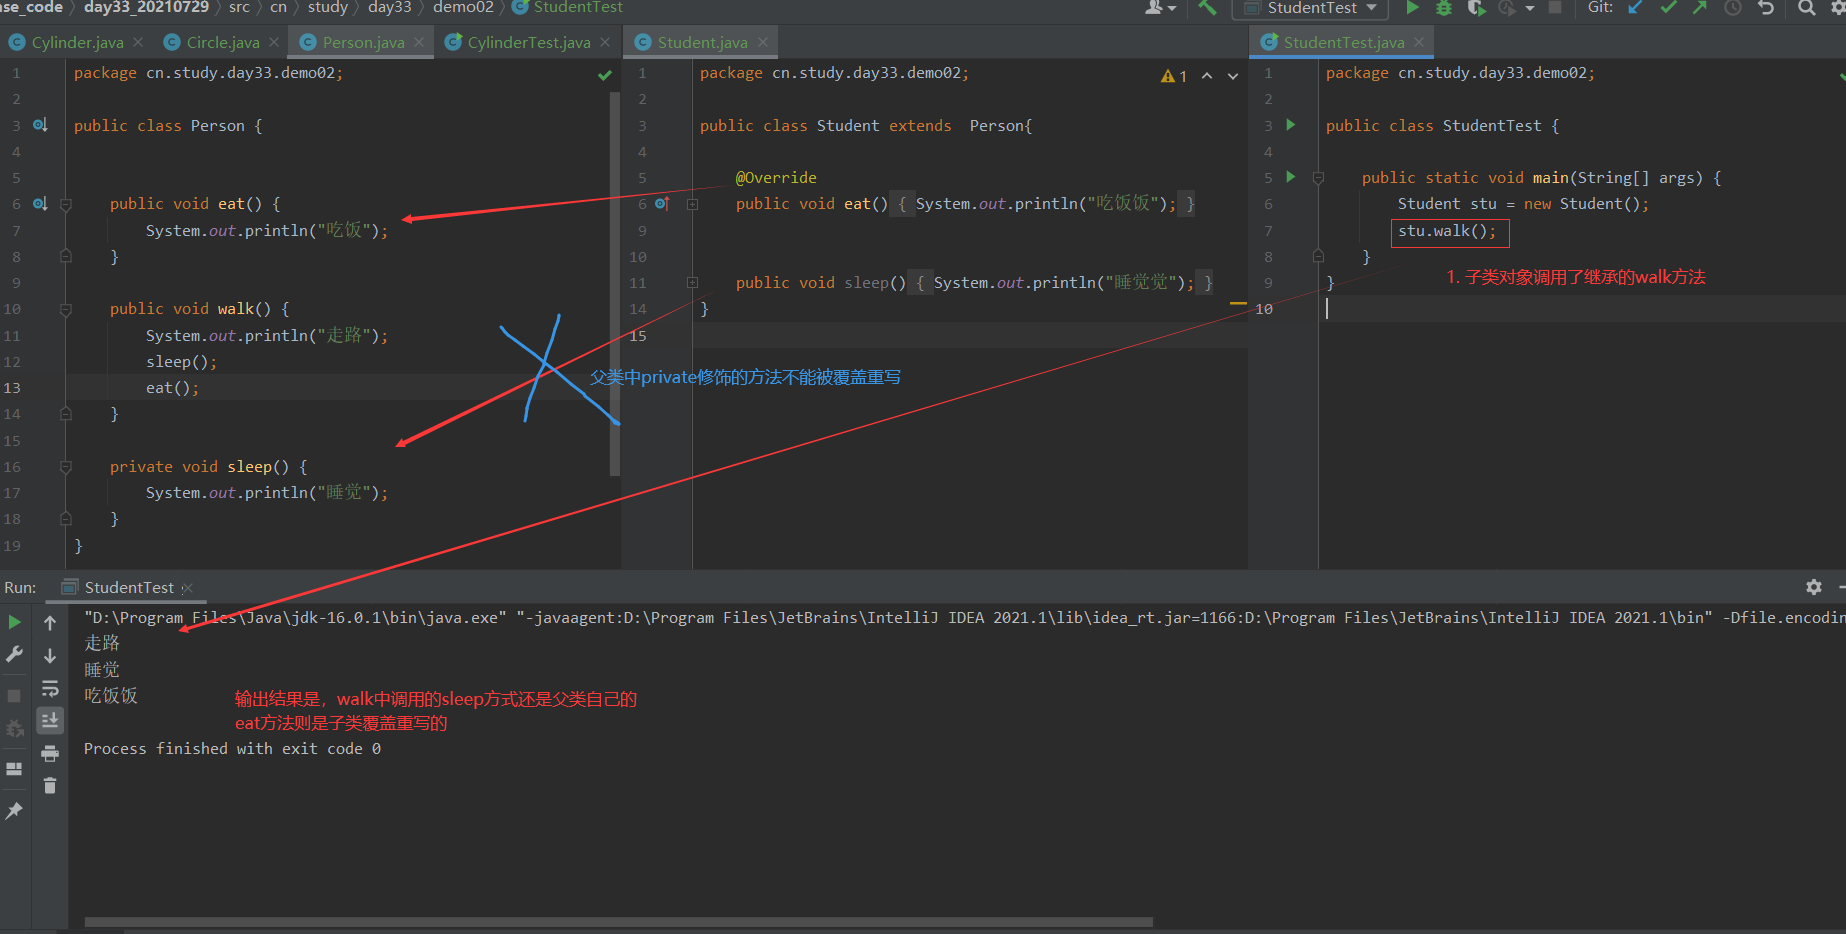Image resolution: width=1846 pixels, height=934 pixels.
Task: Select the StudentTest.java tab
Action: pos(1343,42)
